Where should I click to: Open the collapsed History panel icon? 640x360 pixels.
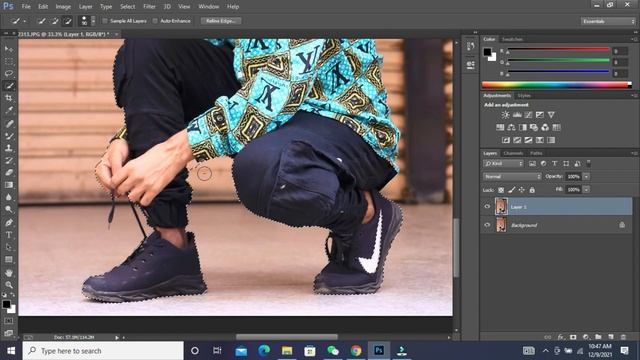pyautogui.click(x=470, y=46)
